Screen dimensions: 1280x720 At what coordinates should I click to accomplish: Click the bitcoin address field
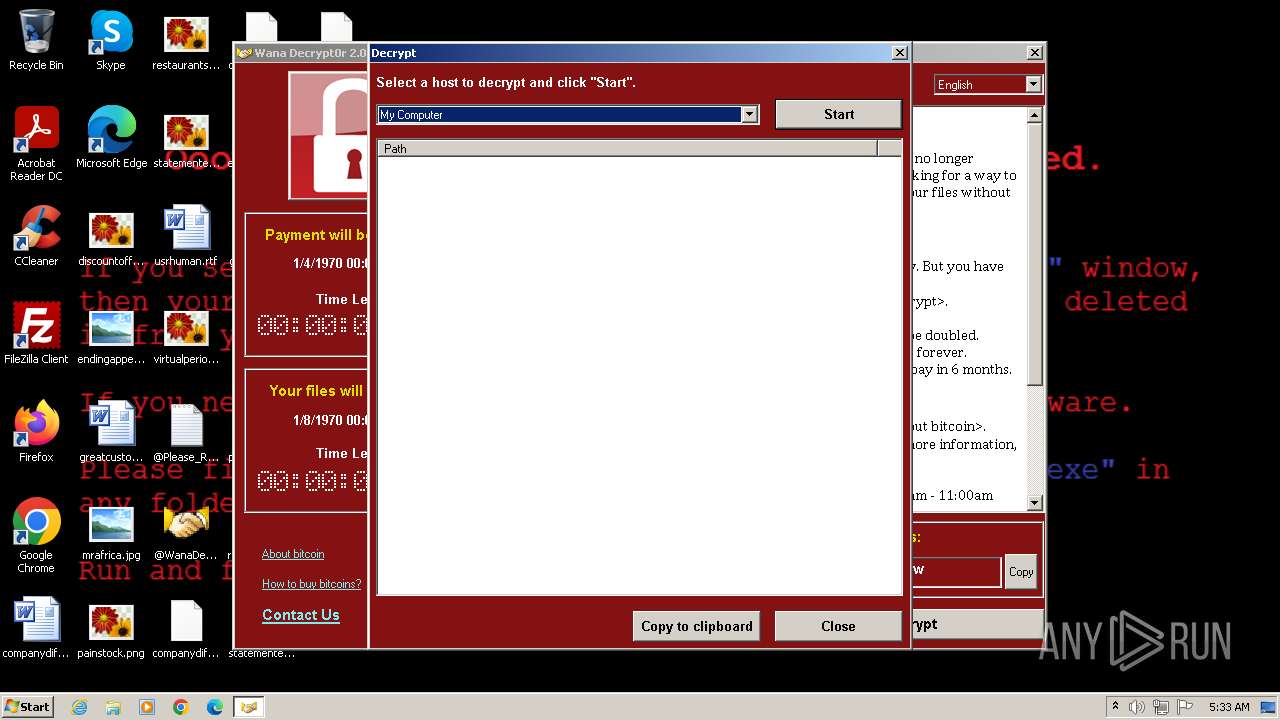tap(955, 571)
